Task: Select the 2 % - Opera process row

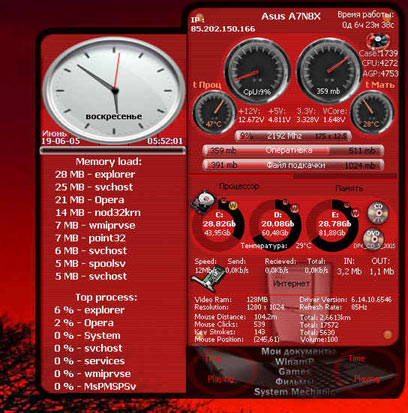Action: tap(84, 323)
